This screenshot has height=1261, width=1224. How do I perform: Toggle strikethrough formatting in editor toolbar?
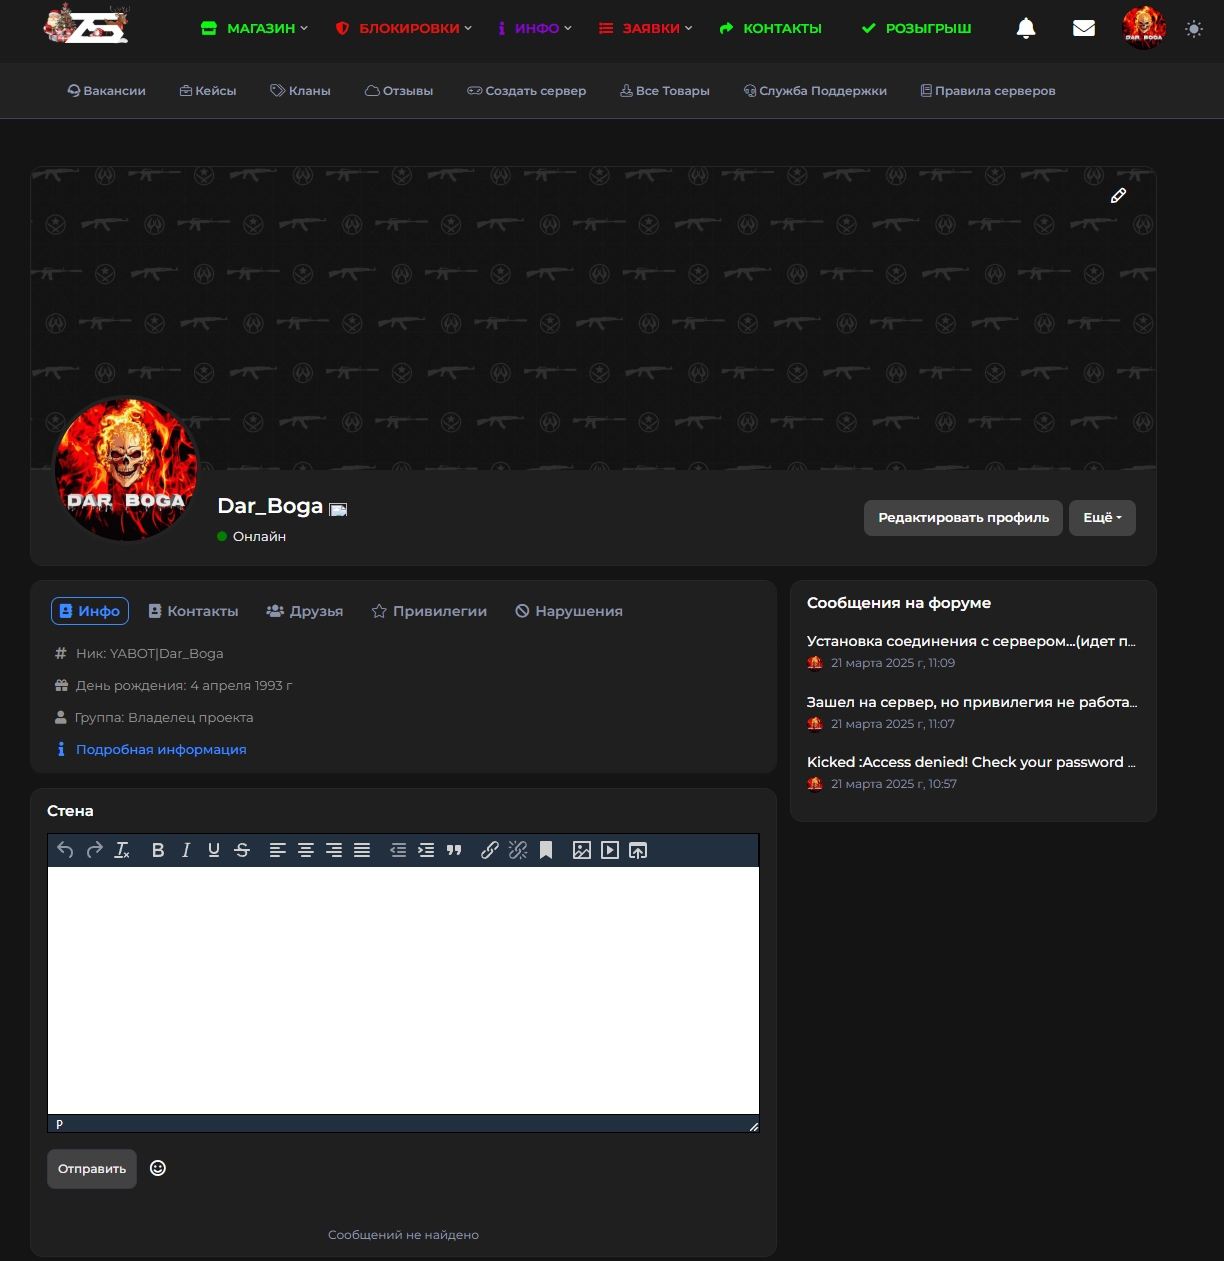click(x=242, y=850)
